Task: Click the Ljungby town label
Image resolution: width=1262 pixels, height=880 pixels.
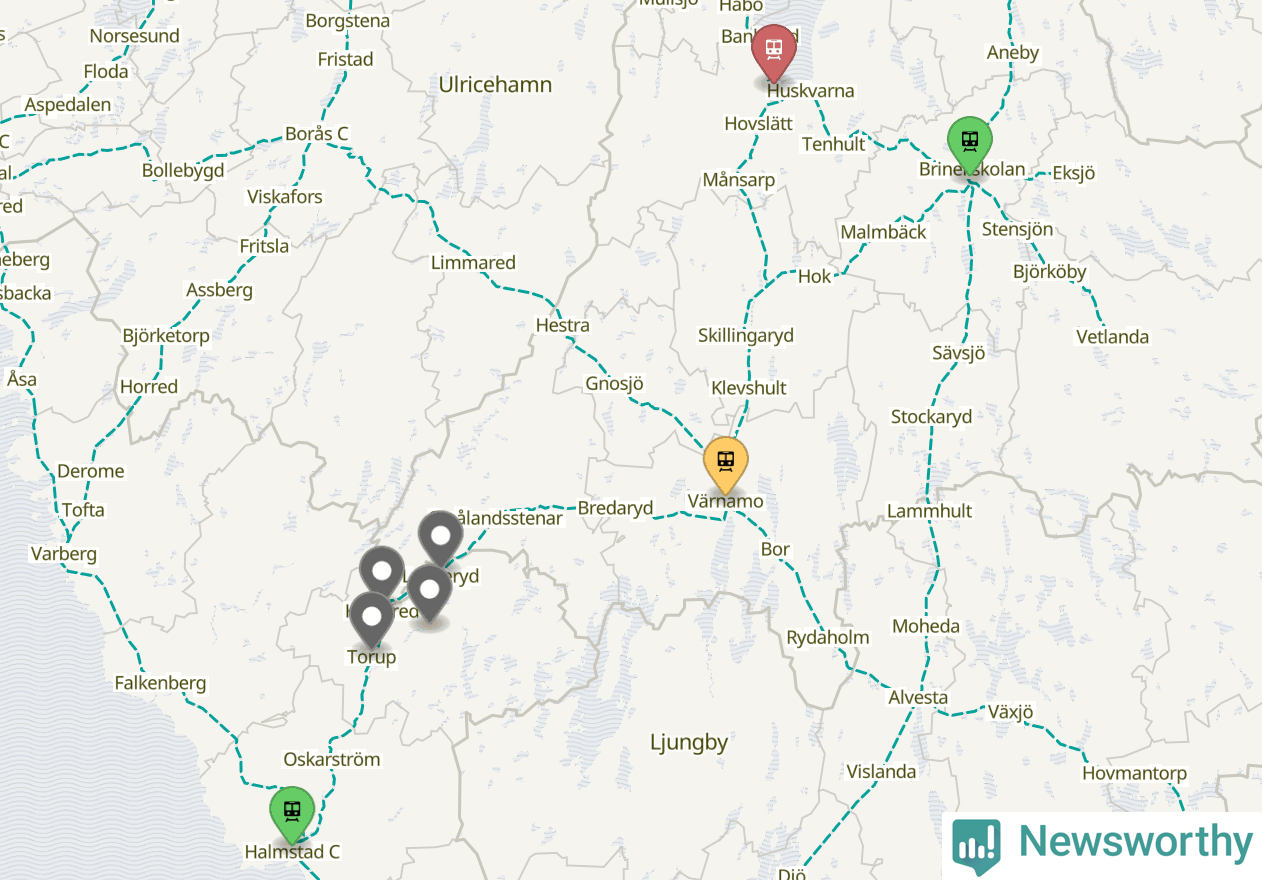Action: [x=689, y=743]
